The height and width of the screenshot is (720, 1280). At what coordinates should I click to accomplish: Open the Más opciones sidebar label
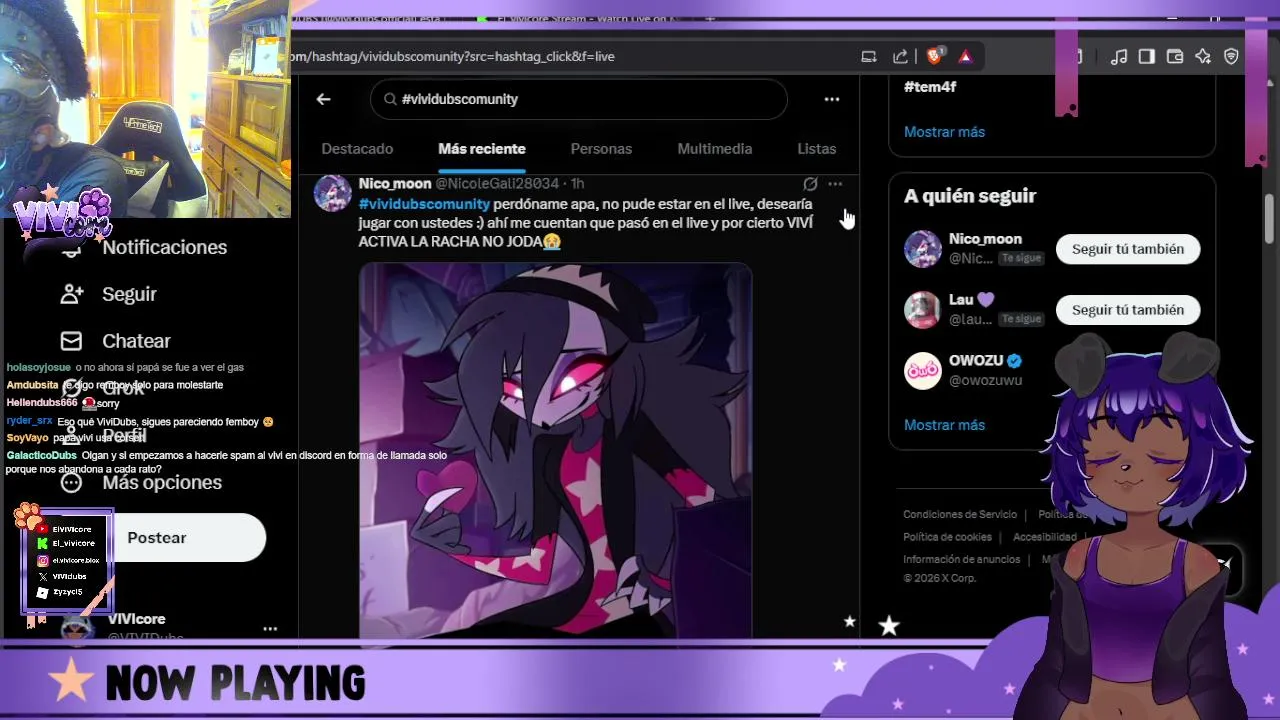coord(162,482)
